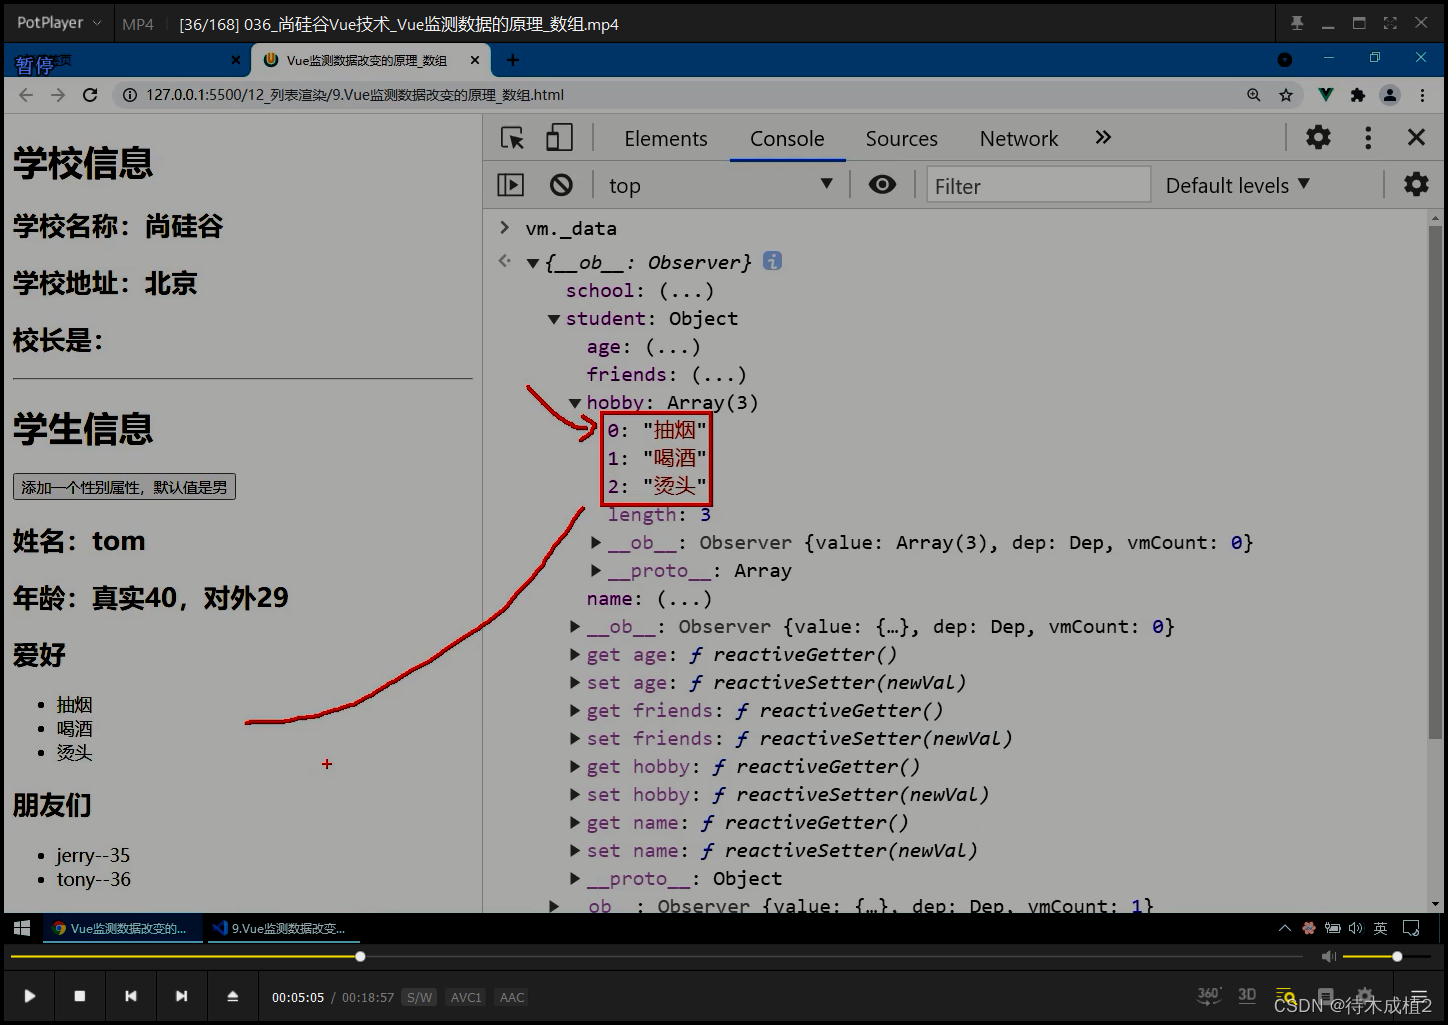This screenshot has width=1448, height=1025.
Task: Click the address bar URL
Action: point(355,95)
